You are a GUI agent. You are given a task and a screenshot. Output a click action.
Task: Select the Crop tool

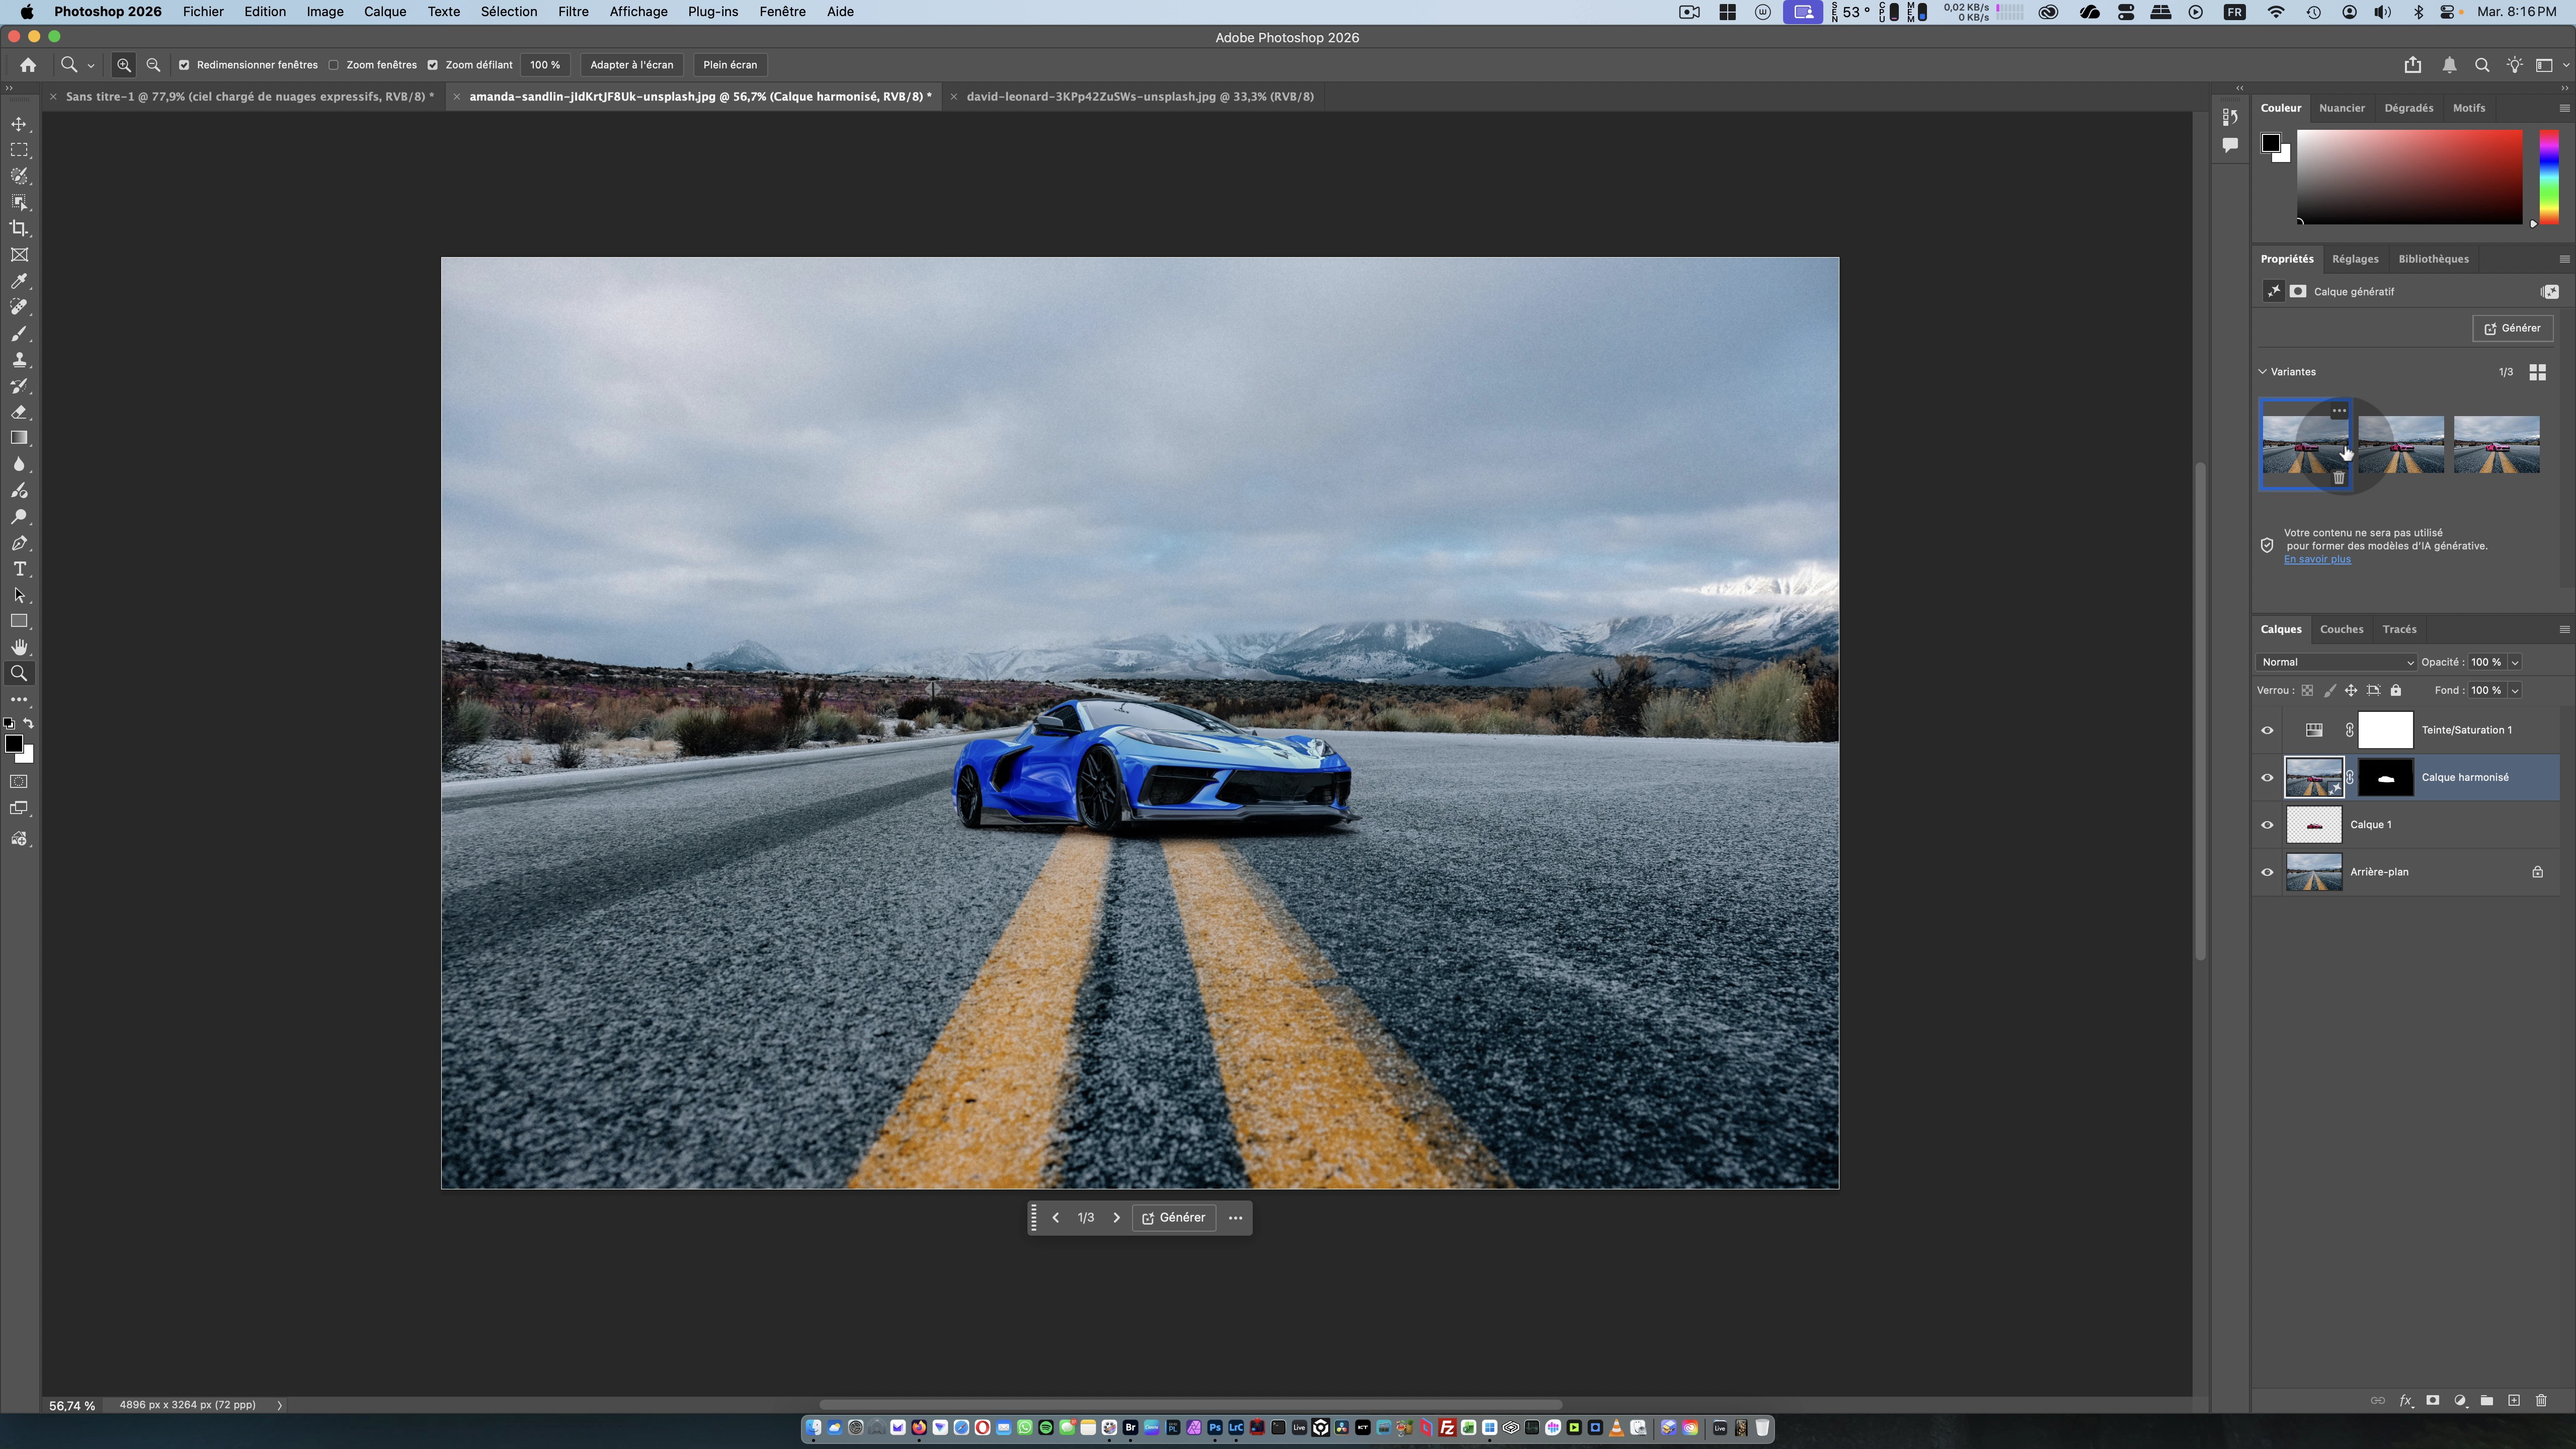point(19,228)
